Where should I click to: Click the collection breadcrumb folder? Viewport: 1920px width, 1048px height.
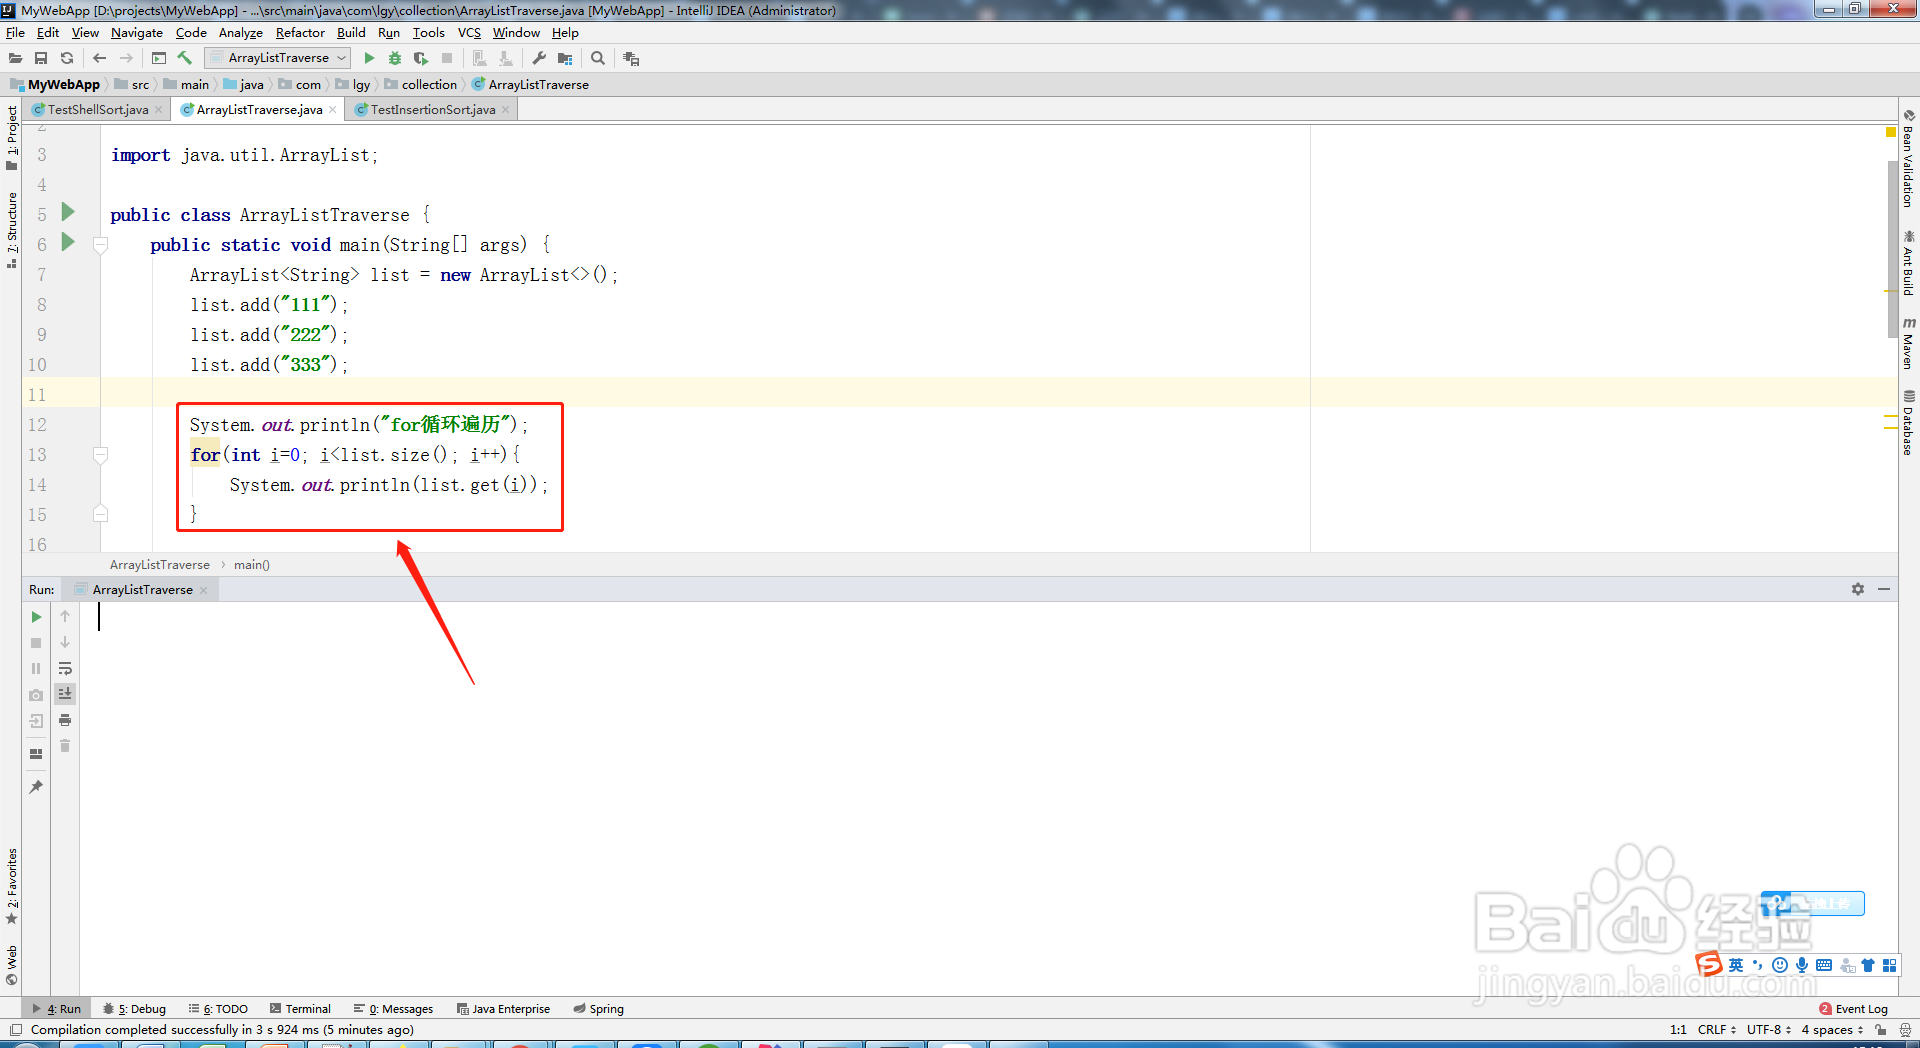point(421,85)
